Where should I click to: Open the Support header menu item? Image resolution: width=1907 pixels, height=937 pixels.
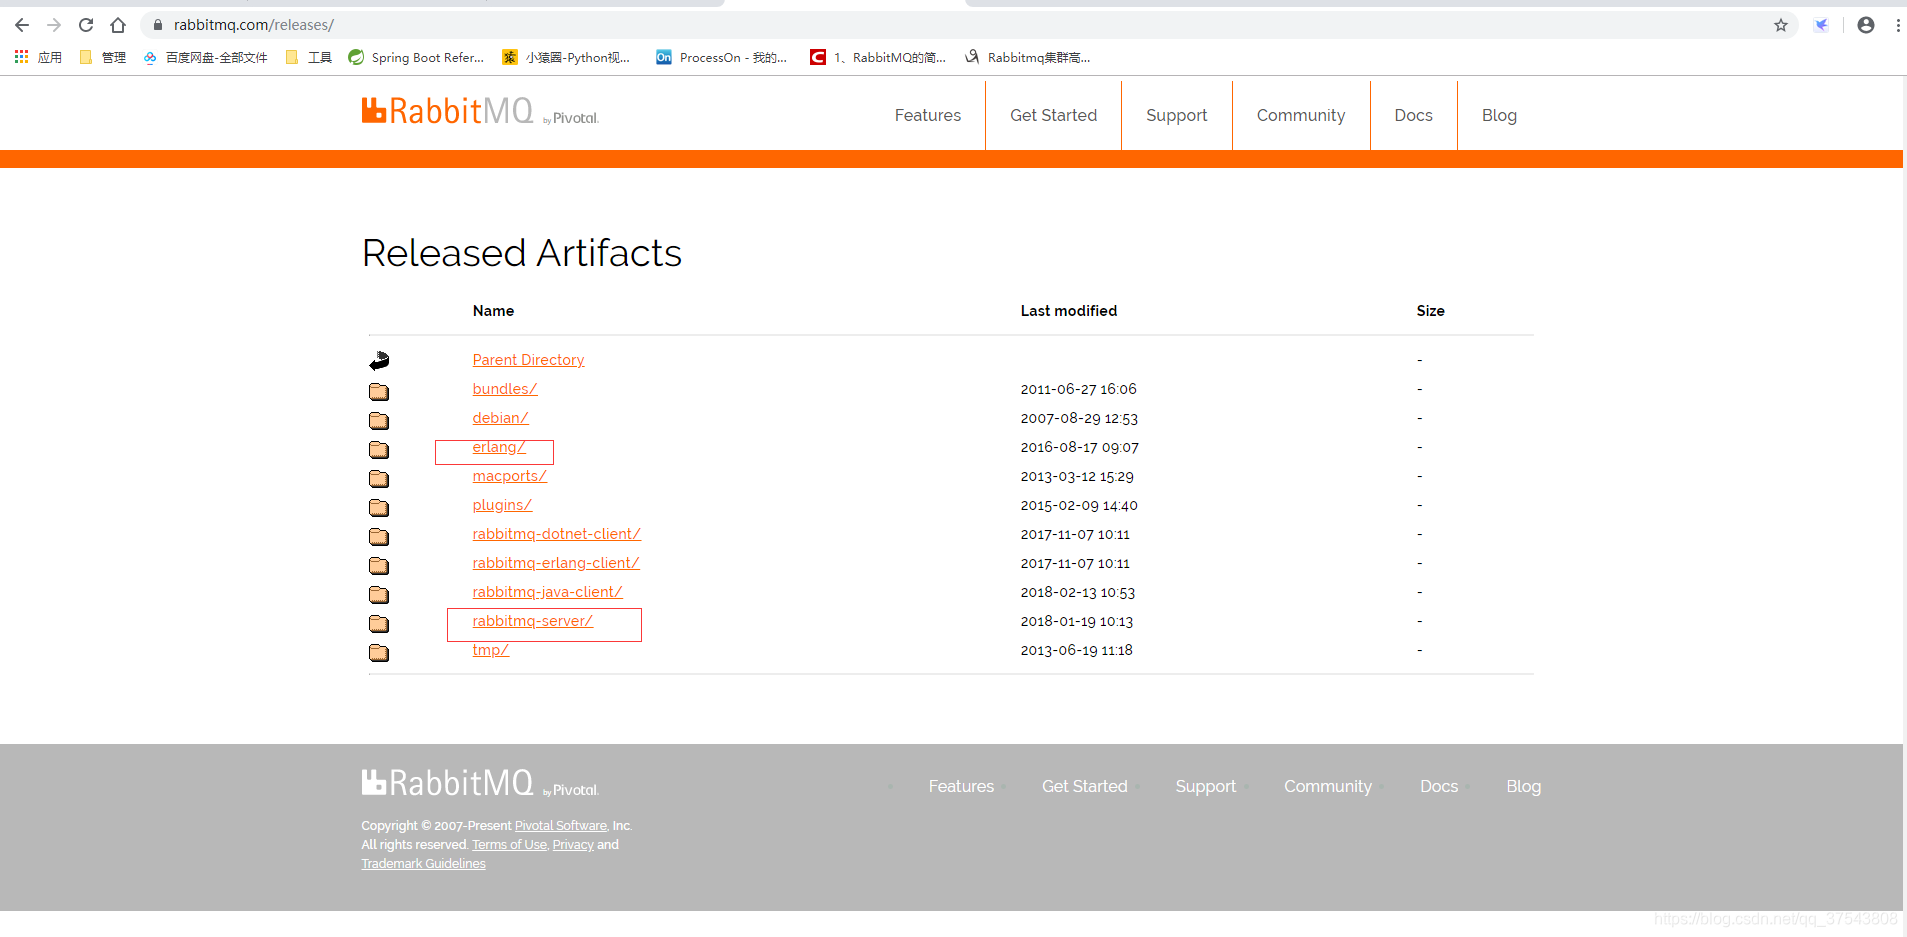[x=1176, y=115]
